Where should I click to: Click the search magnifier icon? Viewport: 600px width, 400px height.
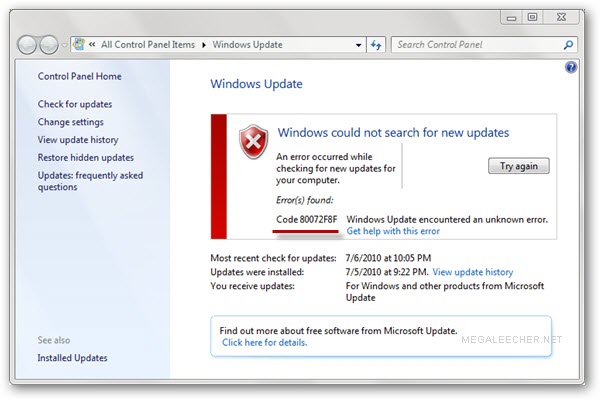point(568,45)
